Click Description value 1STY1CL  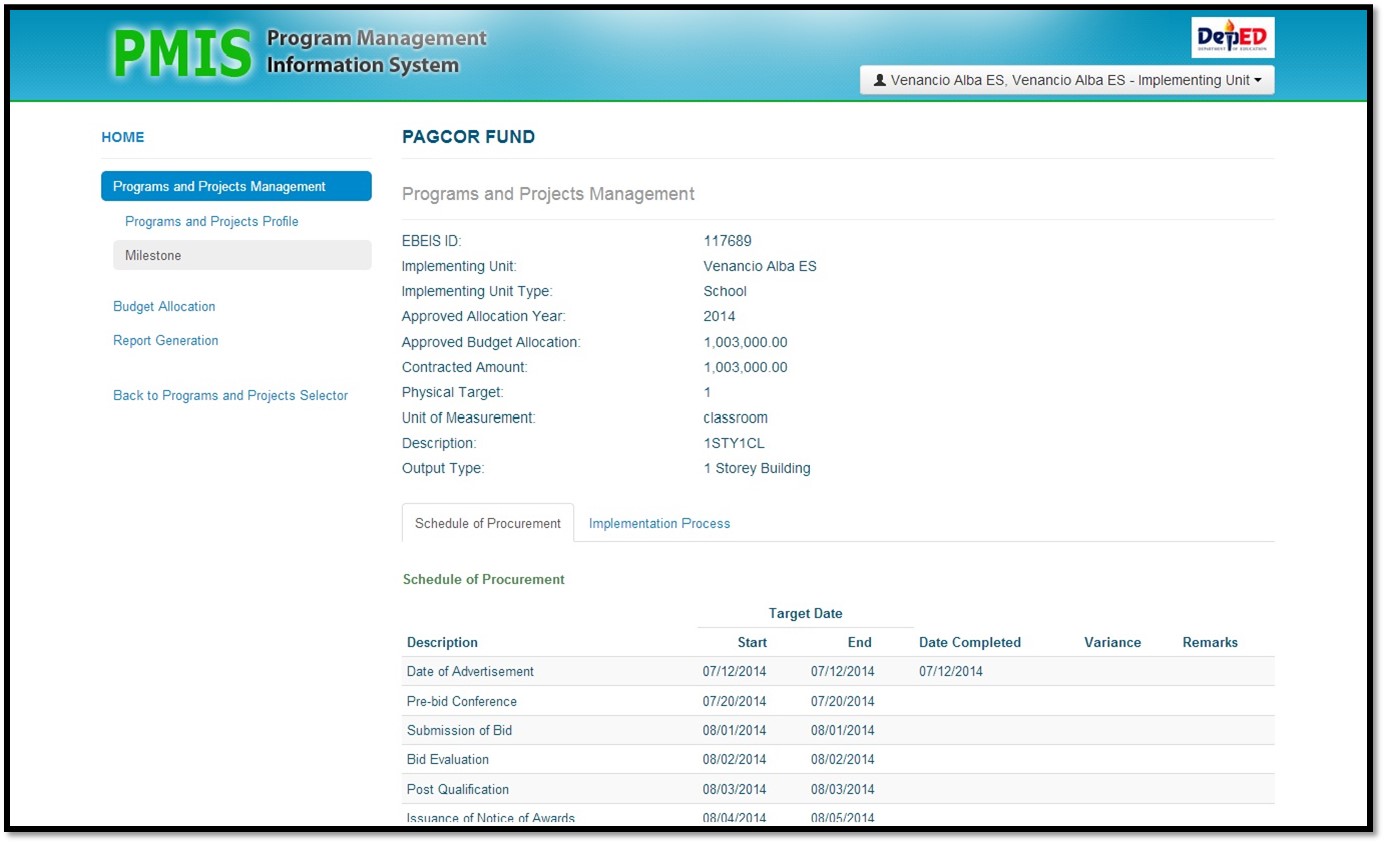(x=734, y=443)
